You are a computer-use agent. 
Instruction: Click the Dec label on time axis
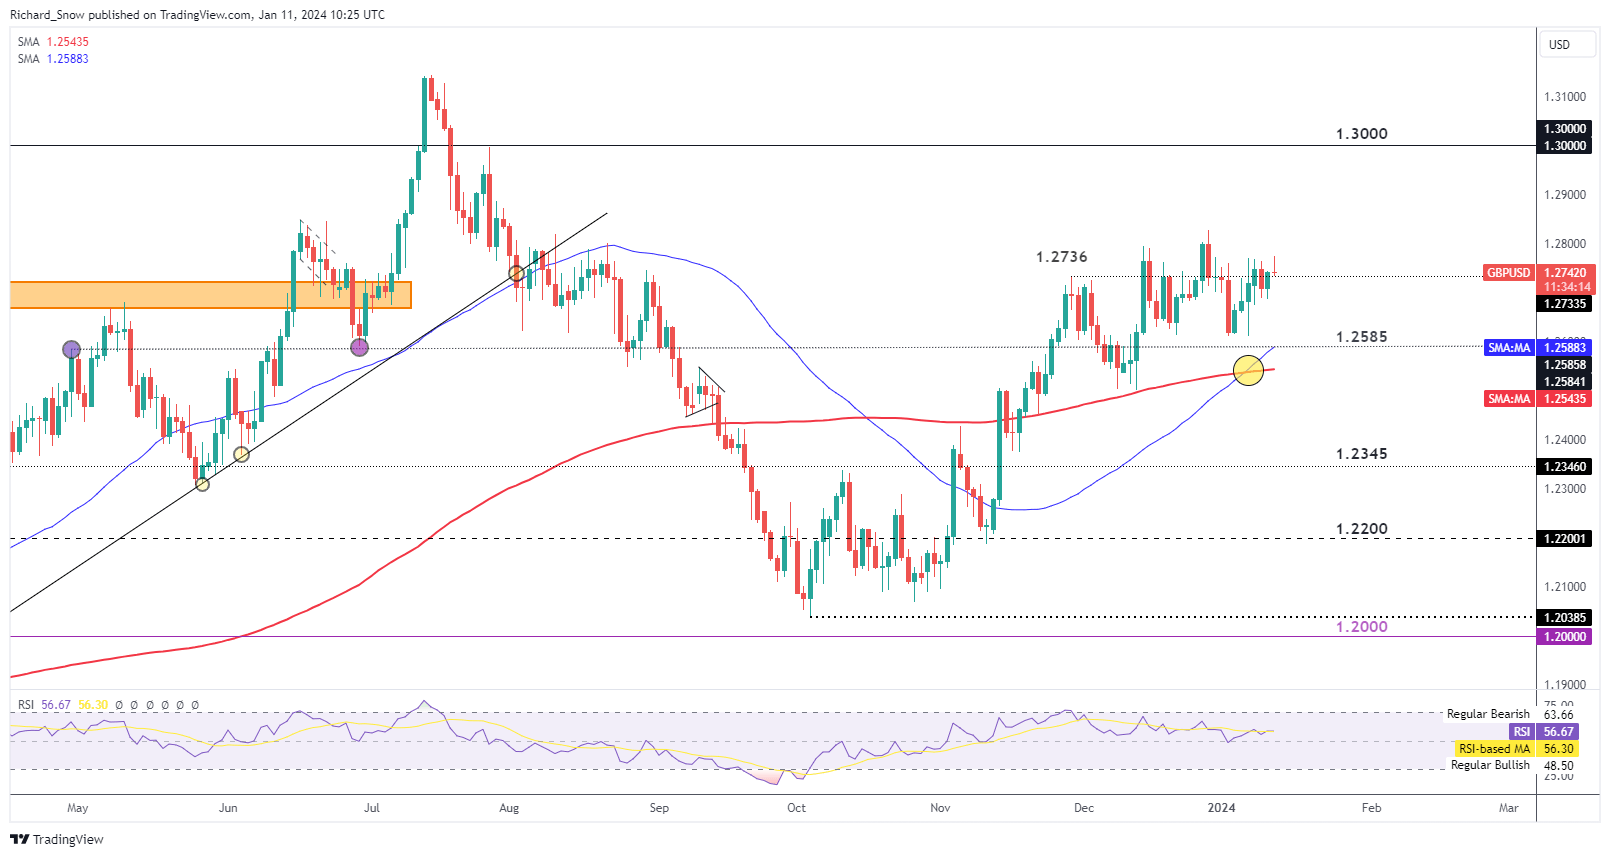(x=1084, y=808)
